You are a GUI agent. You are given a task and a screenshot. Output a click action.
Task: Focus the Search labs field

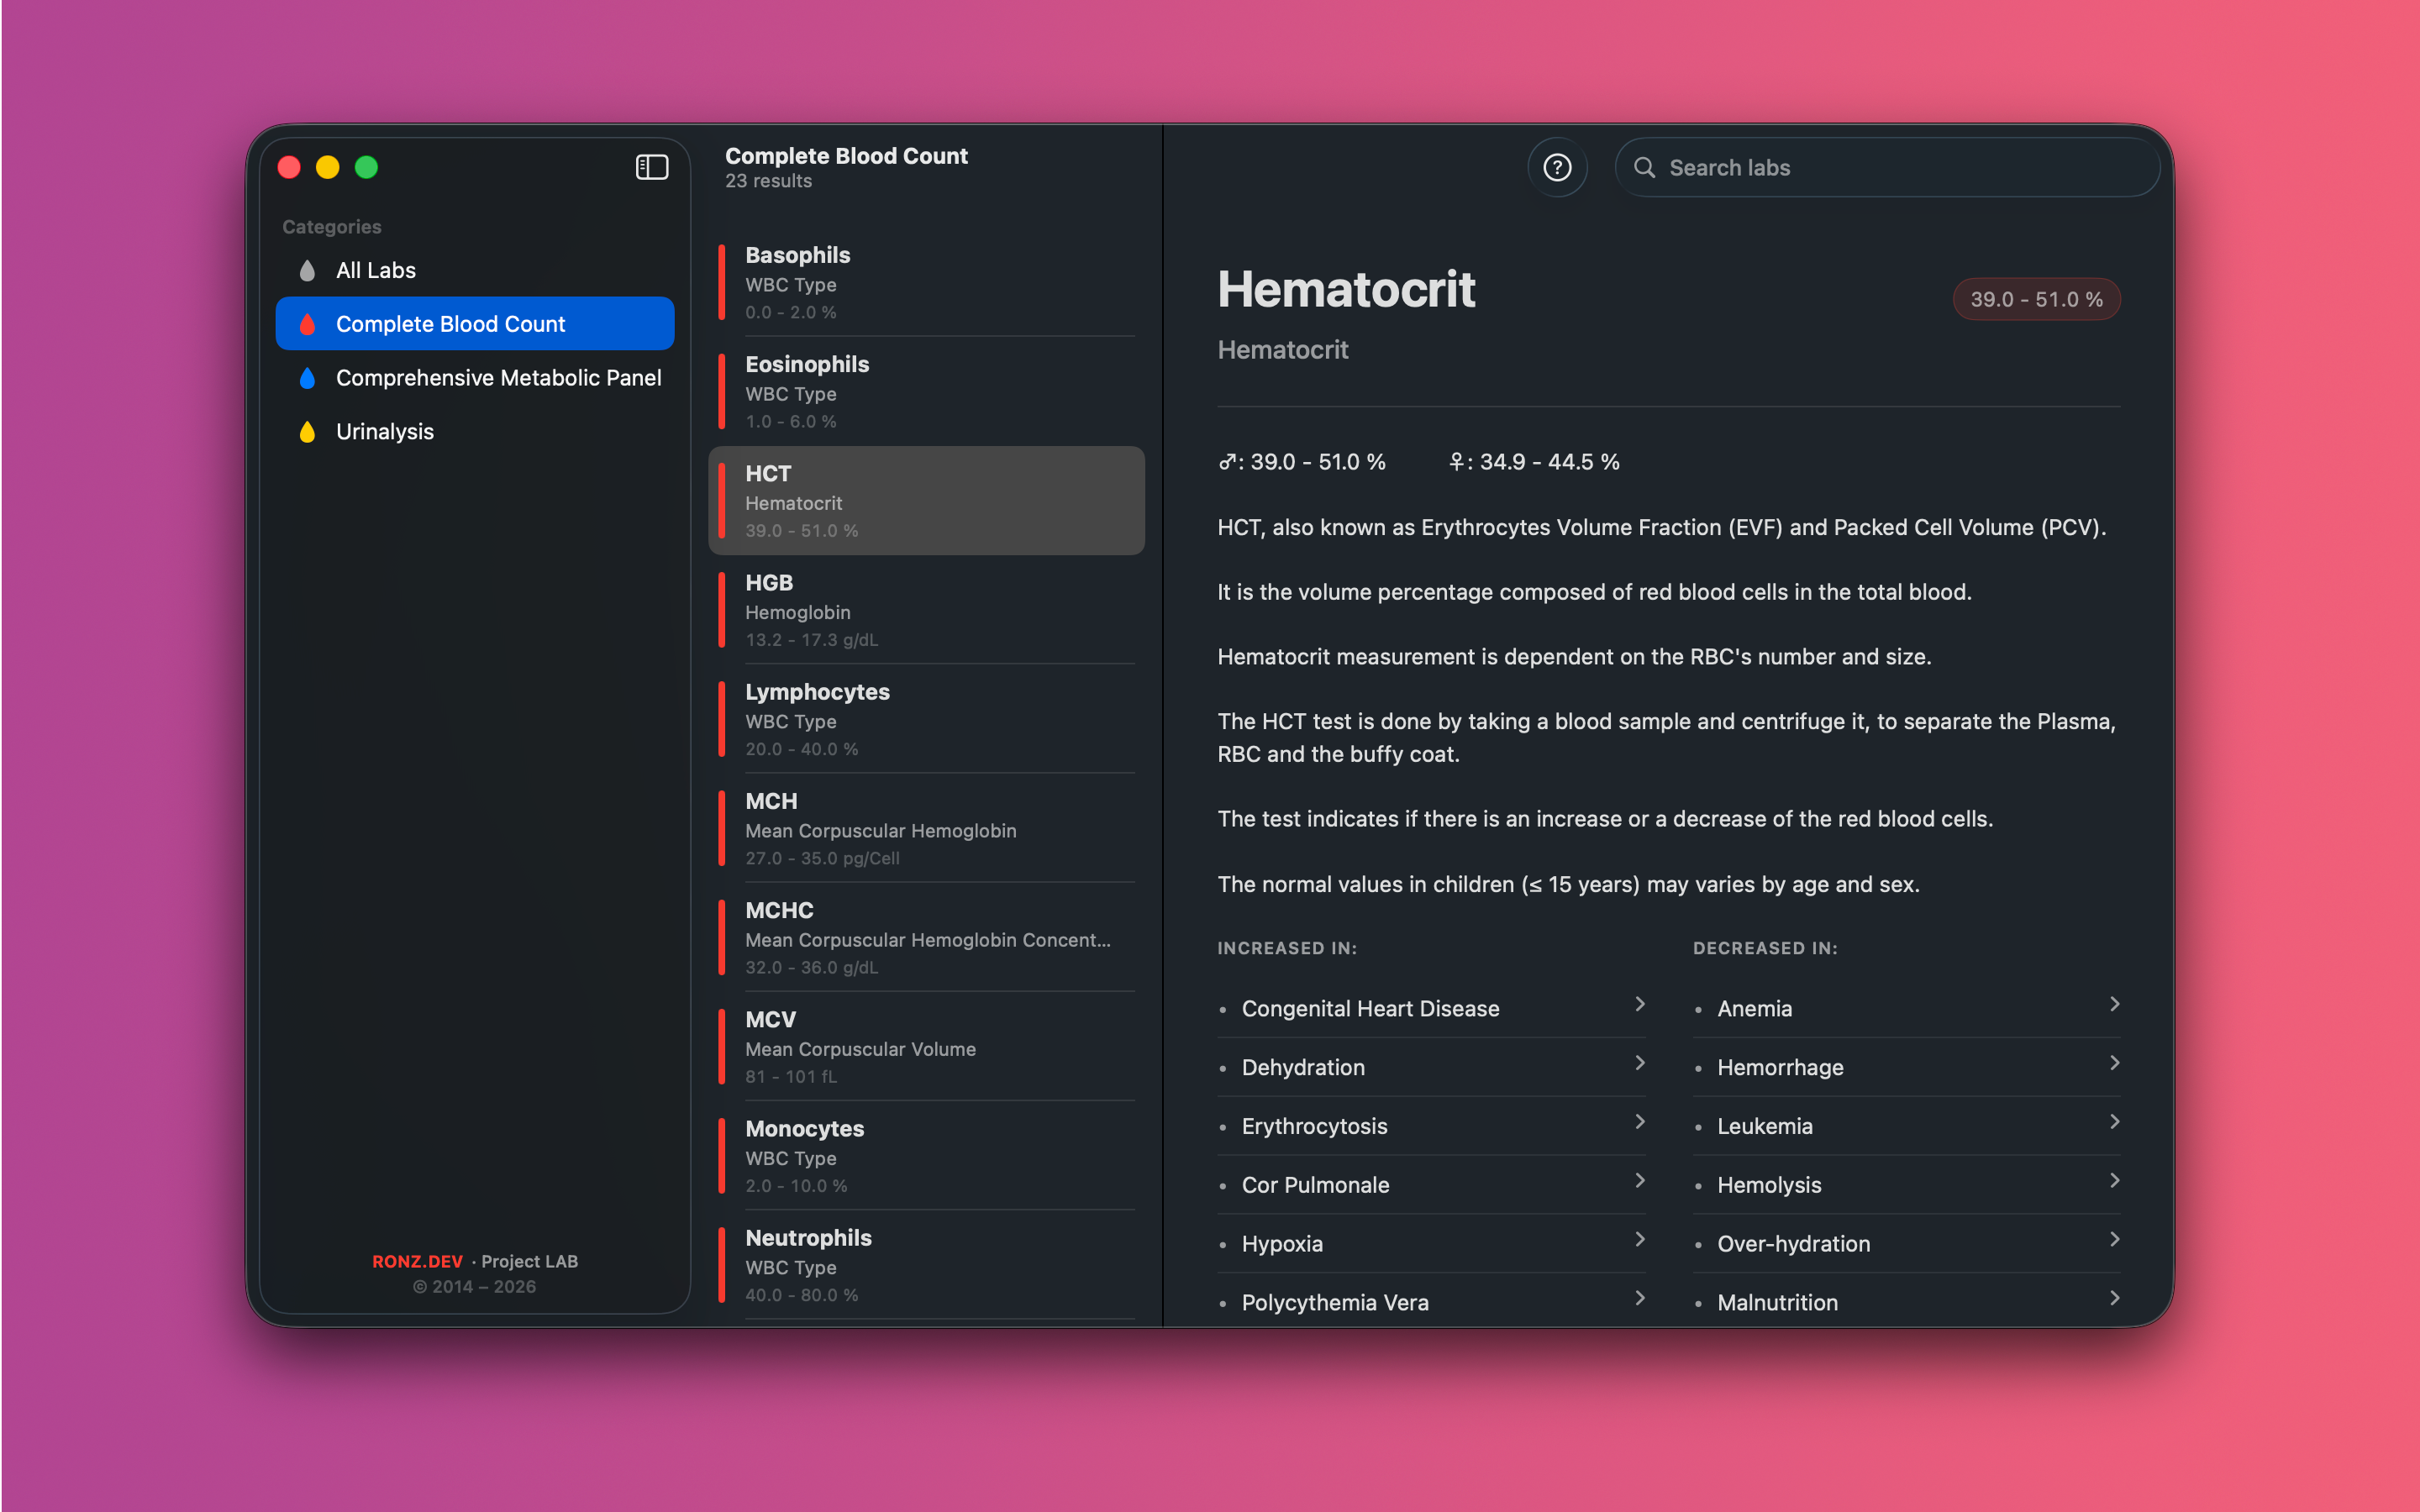[1887, 167]
